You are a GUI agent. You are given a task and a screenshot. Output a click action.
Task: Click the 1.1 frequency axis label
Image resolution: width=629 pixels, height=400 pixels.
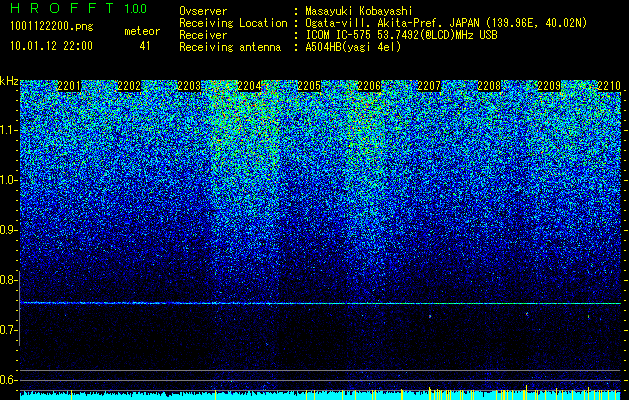[9, 130]
